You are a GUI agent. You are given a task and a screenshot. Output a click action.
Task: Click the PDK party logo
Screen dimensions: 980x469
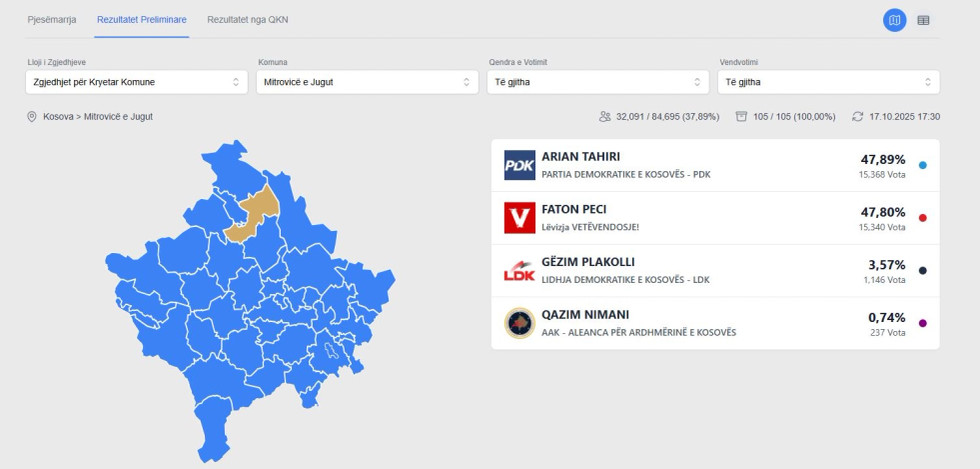[519, 165]
